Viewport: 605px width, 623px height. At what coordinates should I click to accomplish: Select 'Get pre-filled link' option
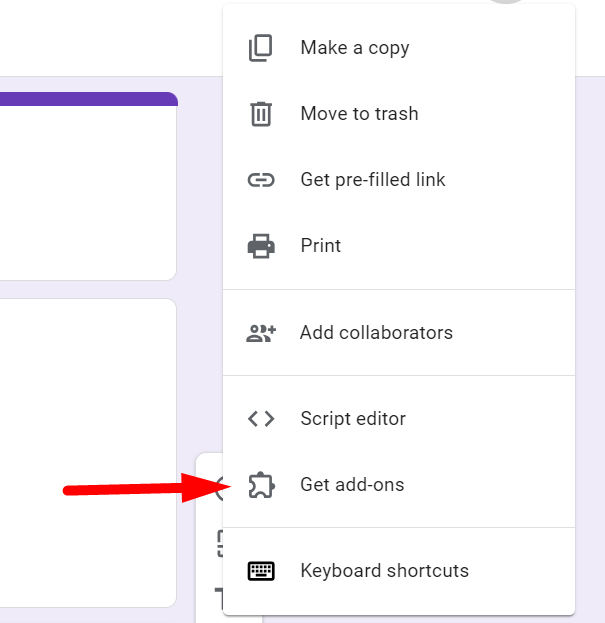[373, 180]
